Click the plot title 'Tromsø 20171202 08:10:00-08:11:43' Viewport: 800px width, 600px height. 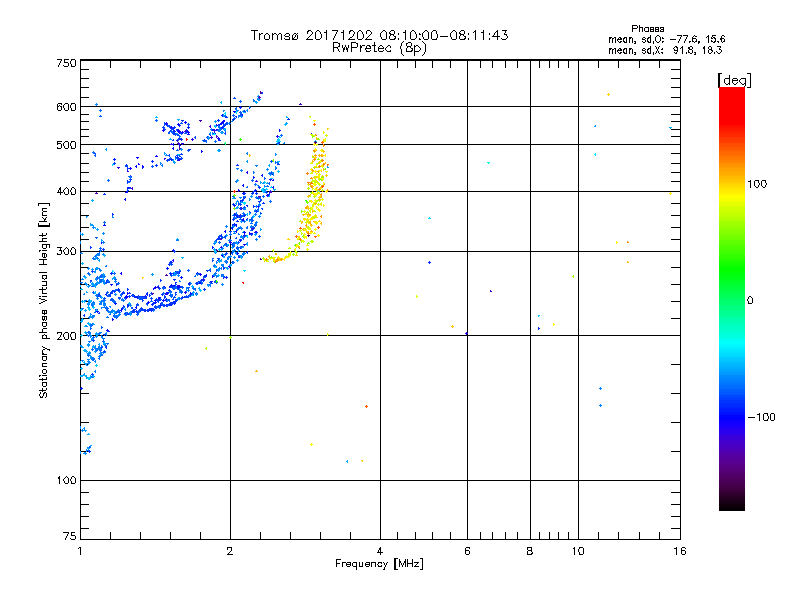click(x=379, y=35)
